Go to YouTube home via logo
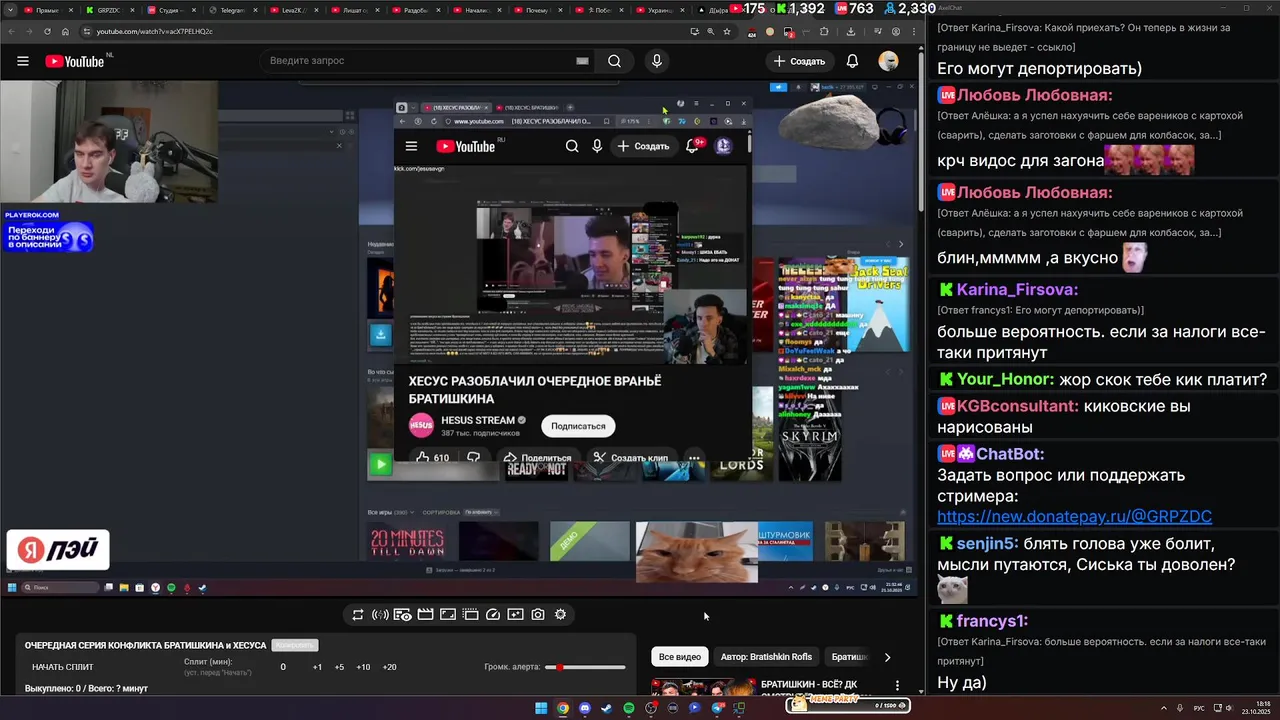The height and width of the screenshot is (720, 1280). tap(75, 61)
